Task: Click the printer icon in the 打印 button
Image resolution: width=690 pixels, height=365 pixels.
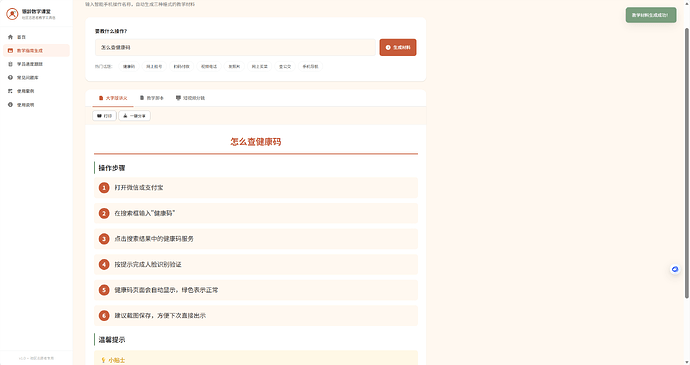Action: 99,116
